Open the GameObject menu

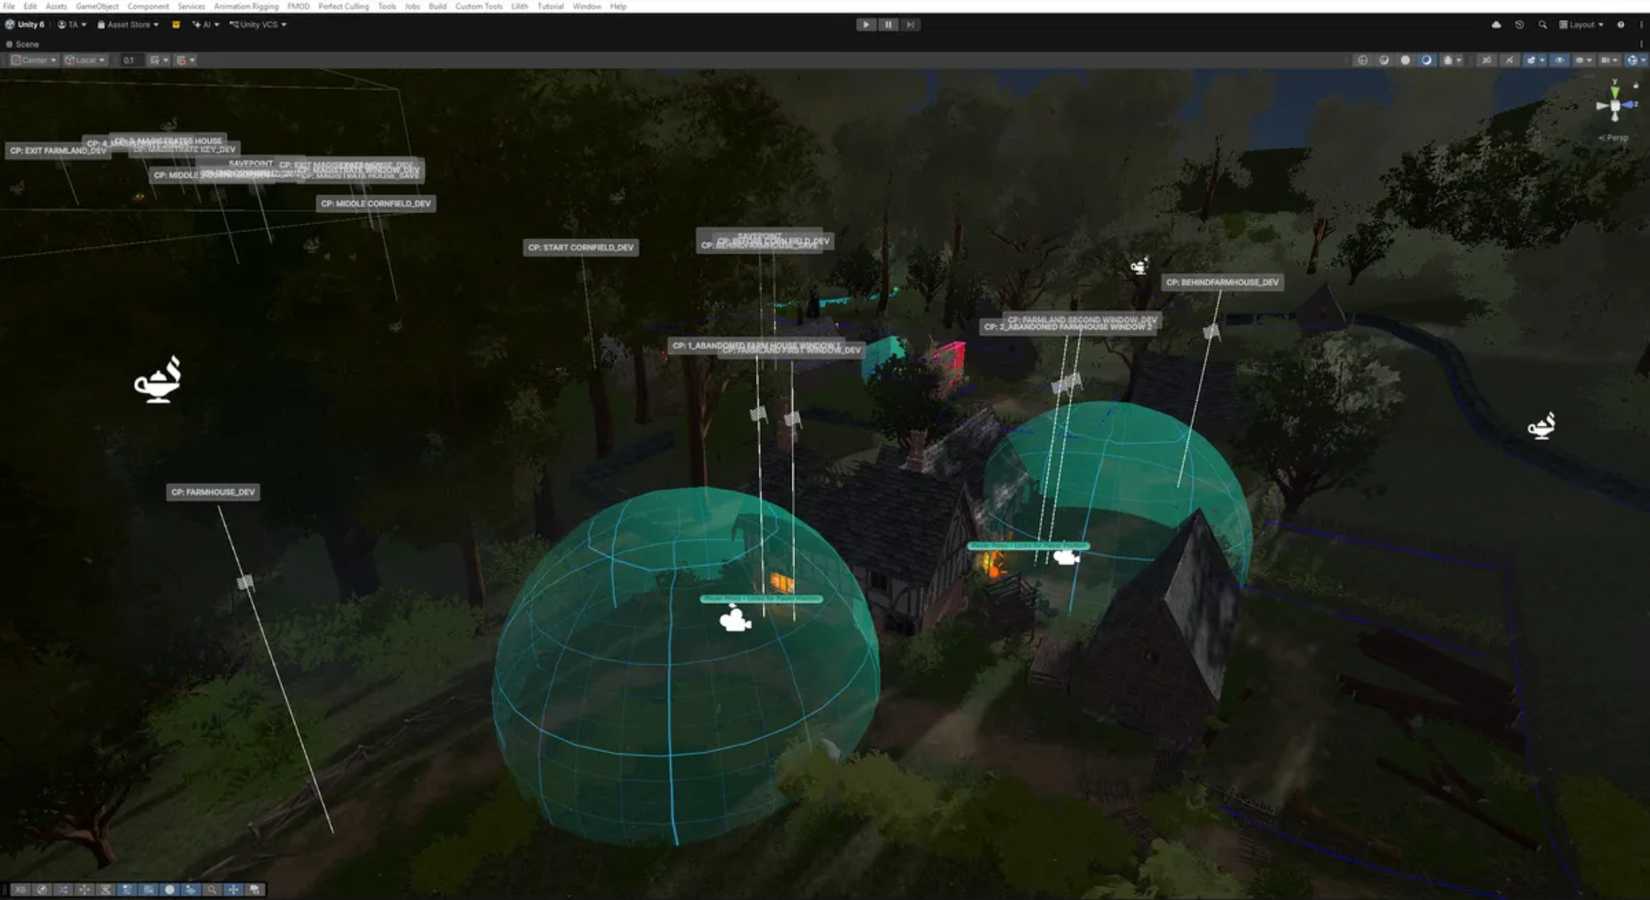(97, 6)
